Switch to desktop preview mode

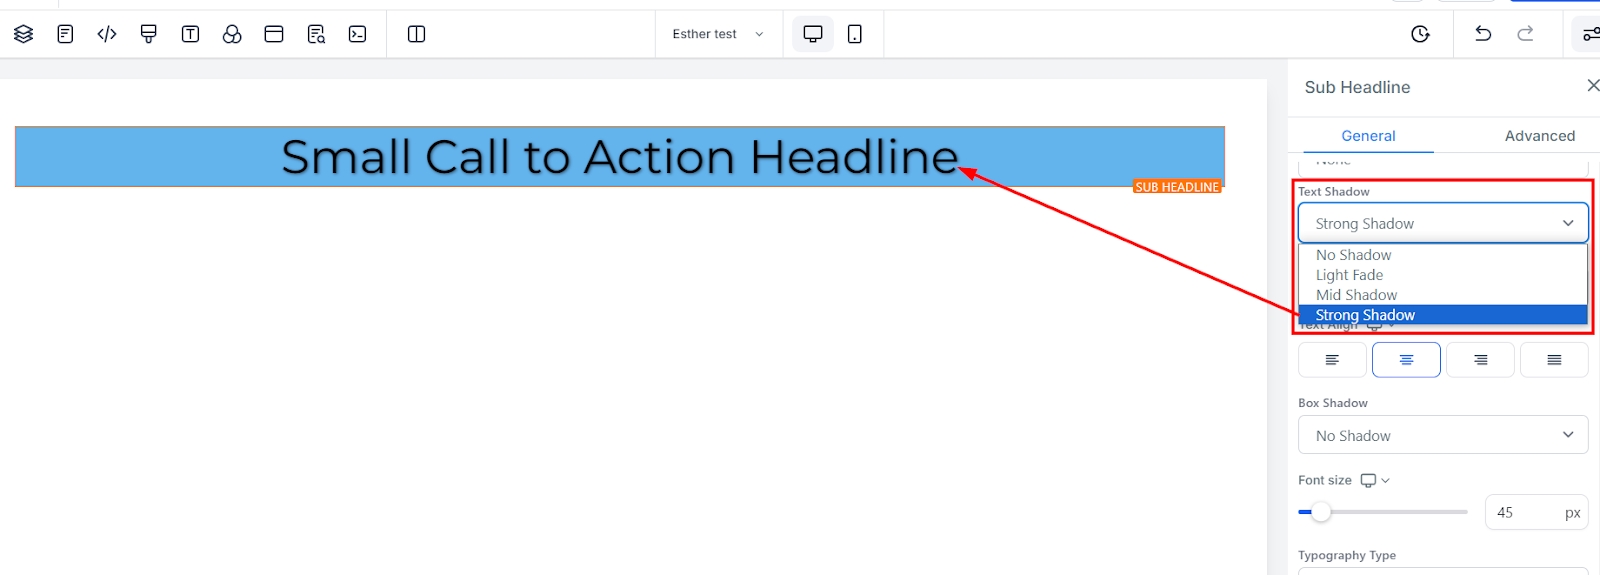813,34
